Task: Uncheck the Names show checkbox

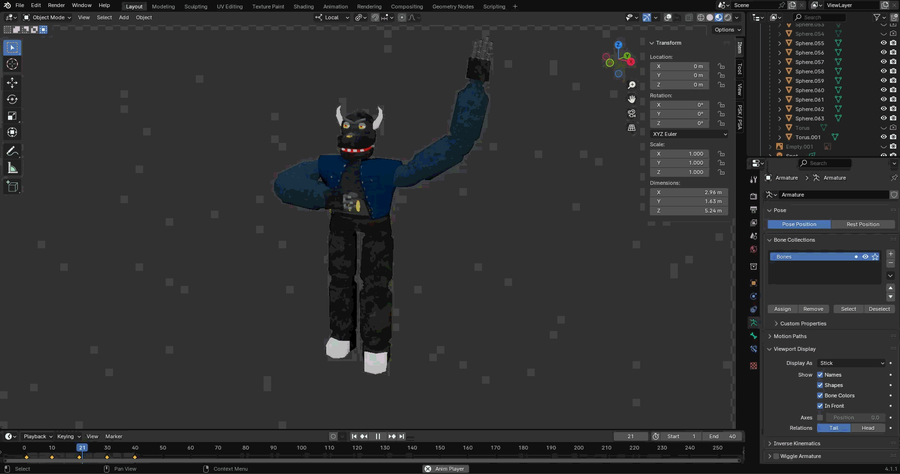Action: point(820,375)
